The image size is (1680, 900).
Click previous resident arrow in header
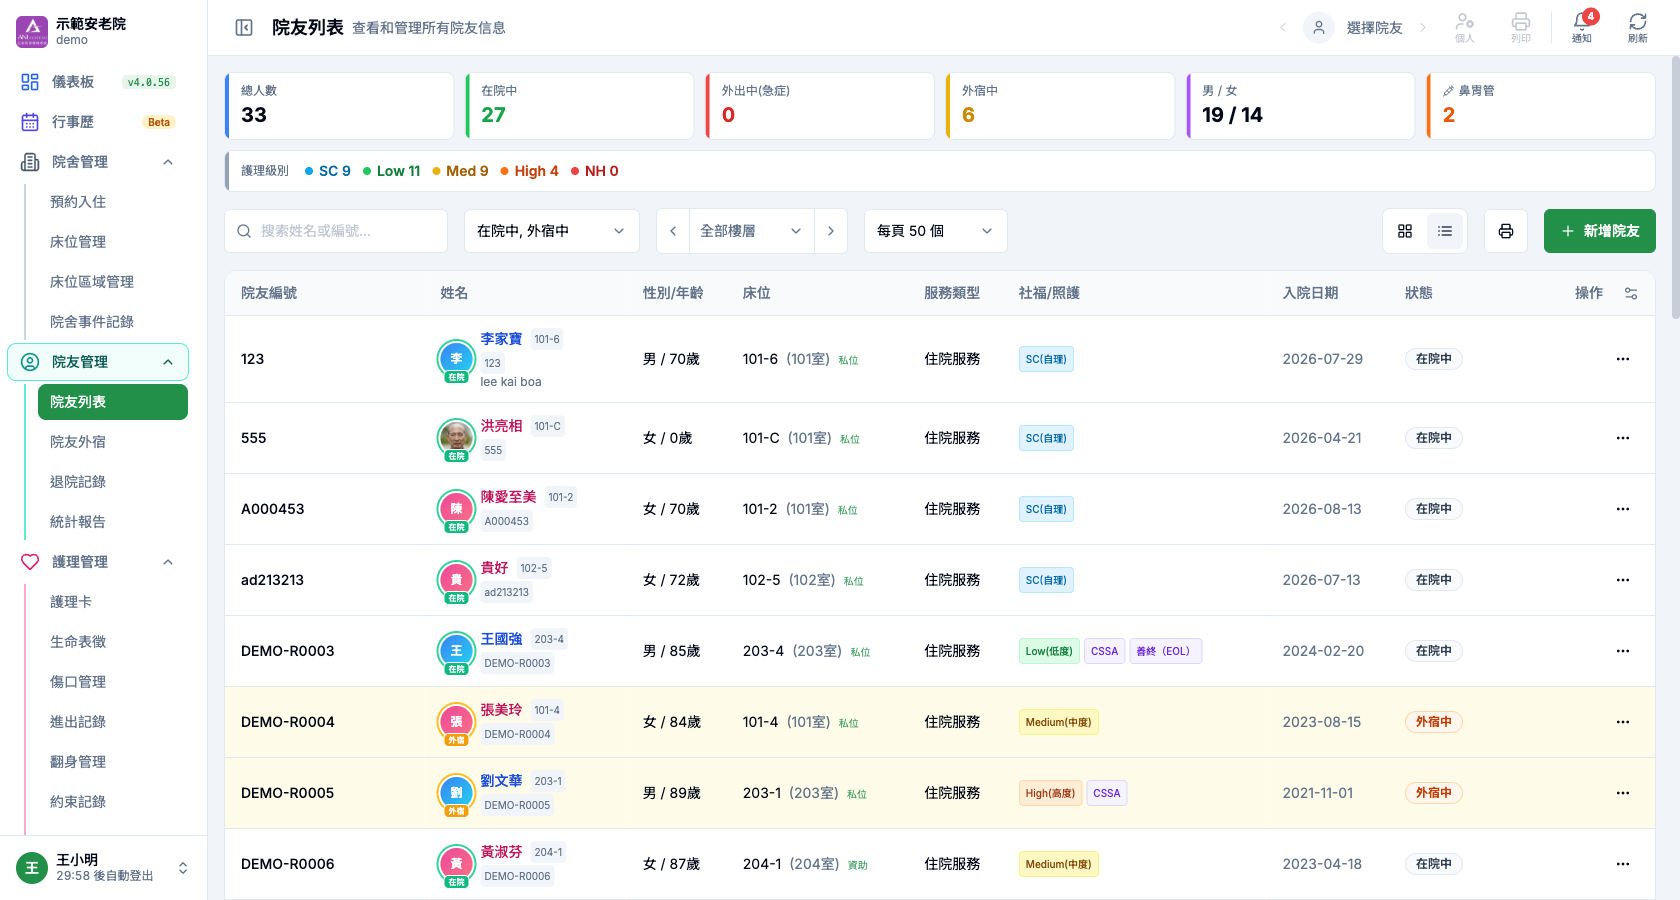coord(1283,28)
